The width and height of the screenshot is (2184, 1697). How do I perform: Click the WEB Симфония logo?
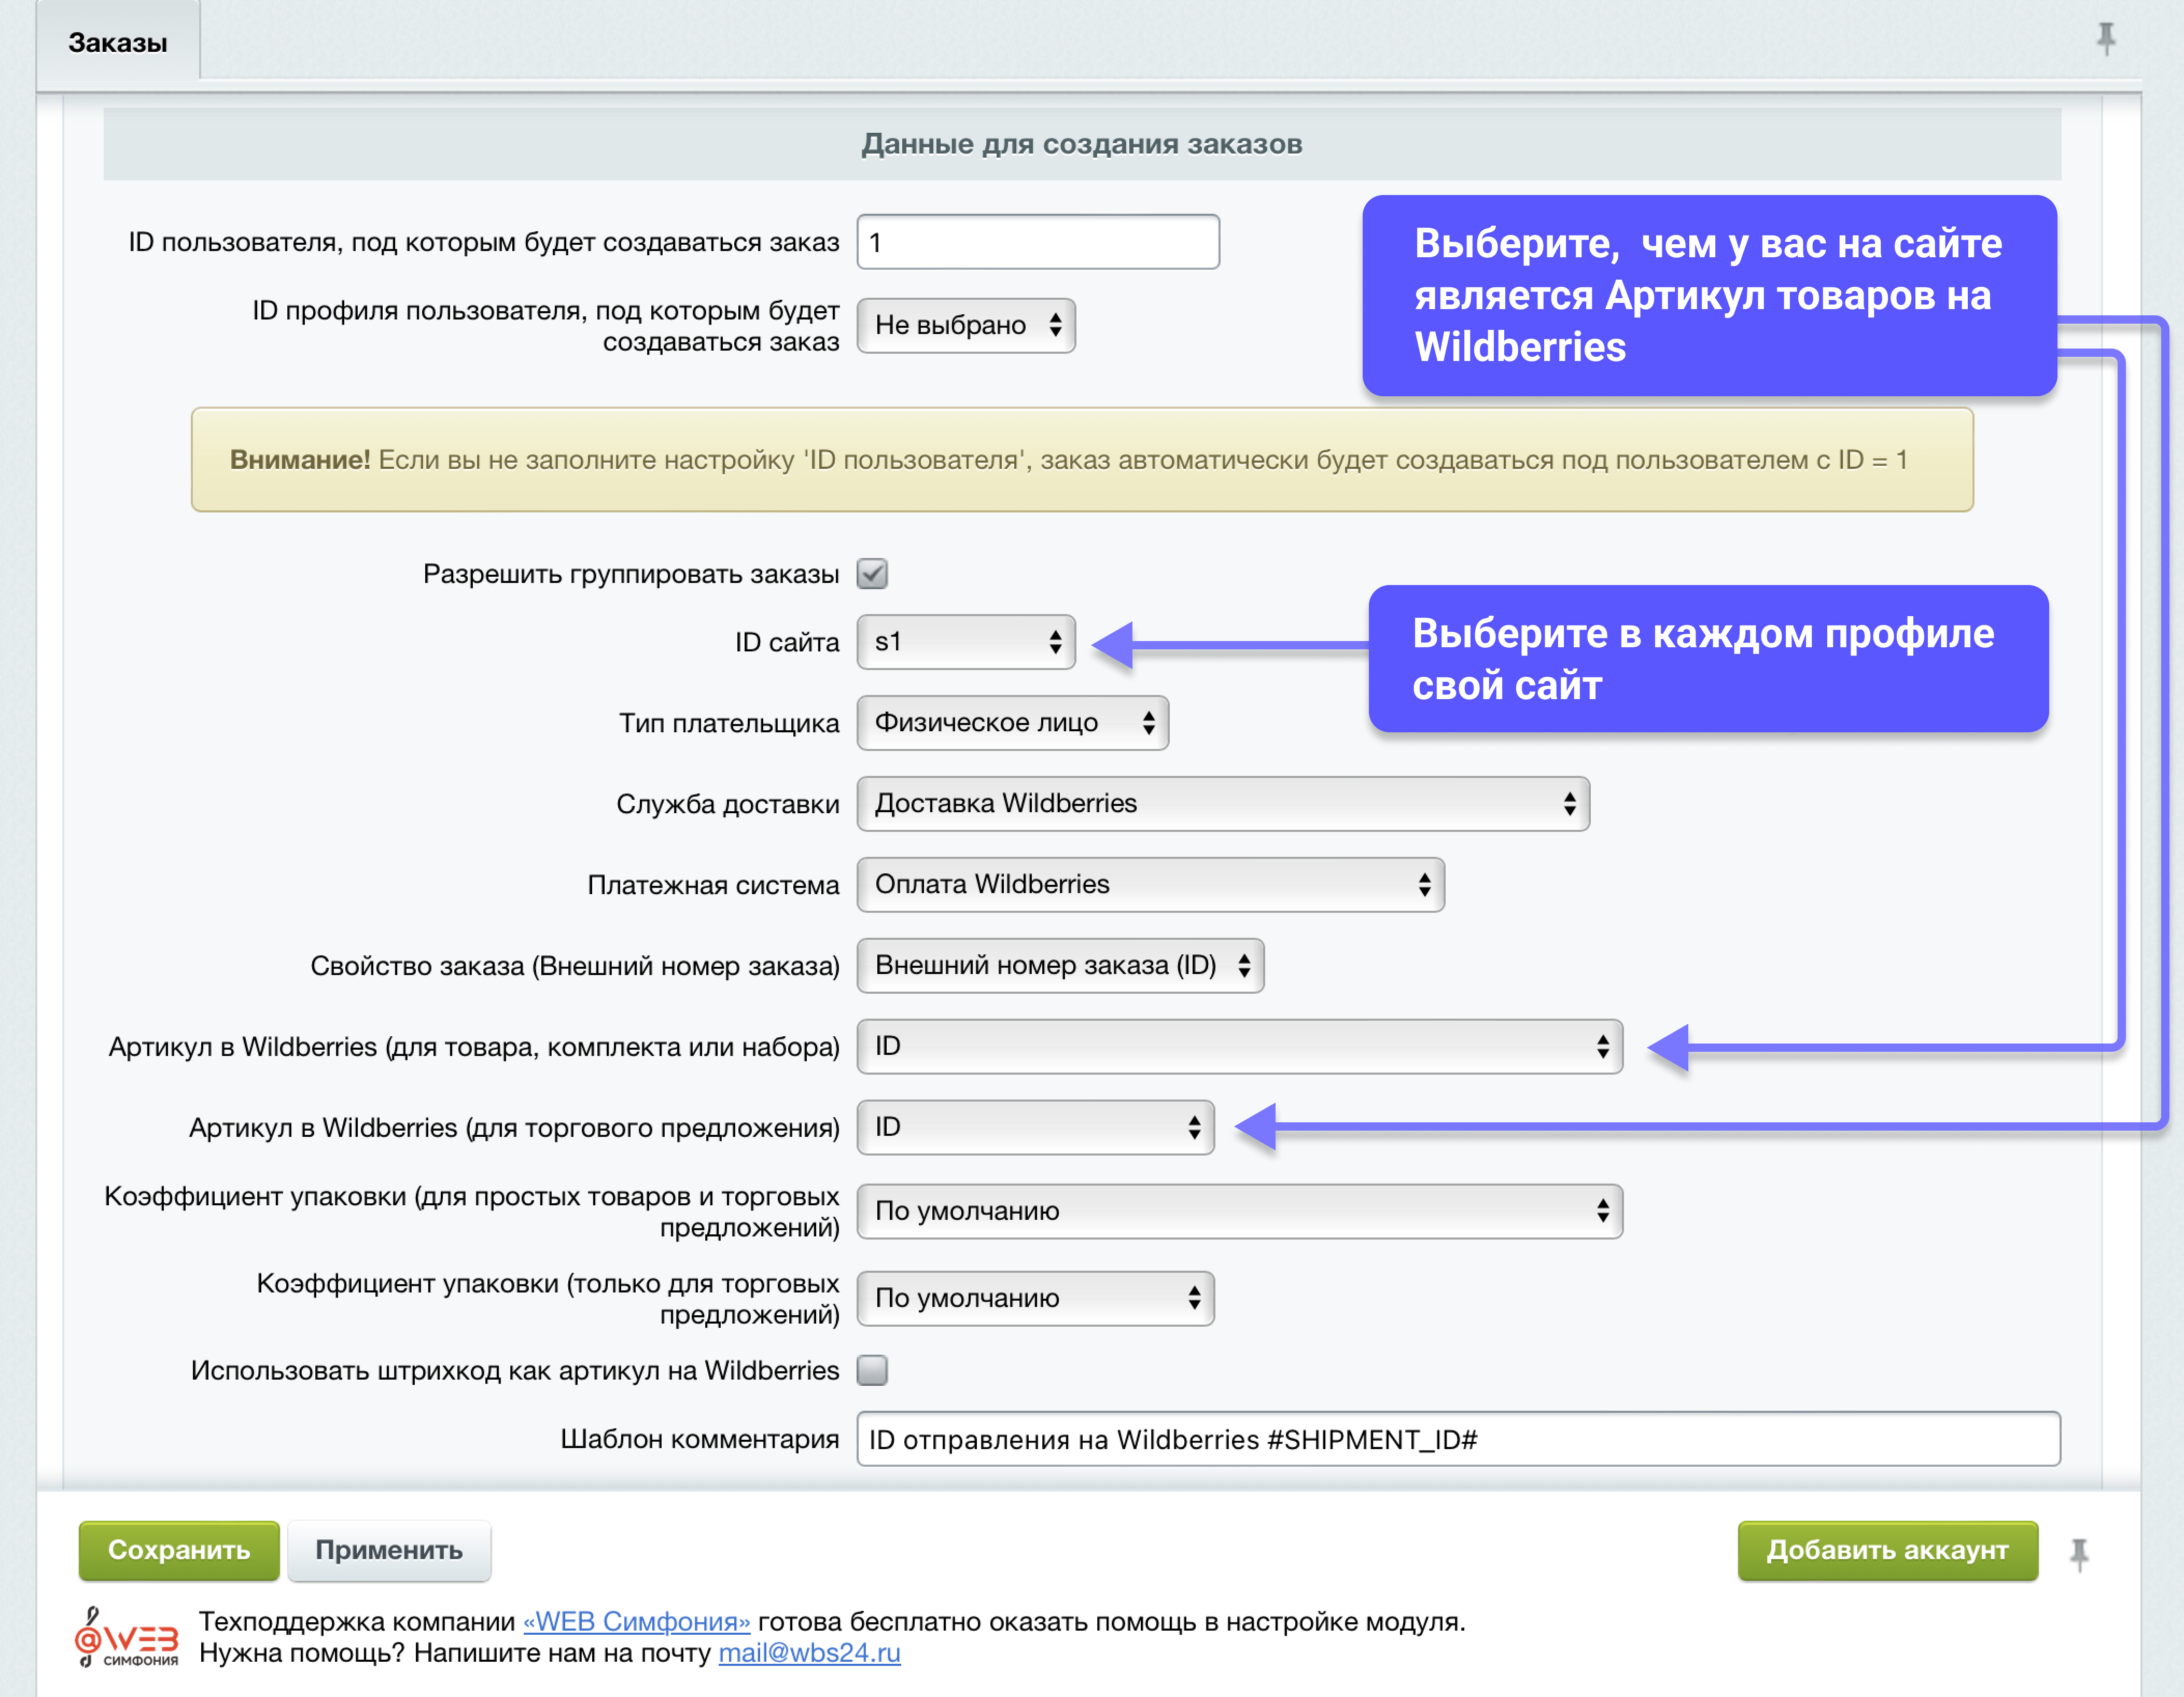tap(126, 1637)
